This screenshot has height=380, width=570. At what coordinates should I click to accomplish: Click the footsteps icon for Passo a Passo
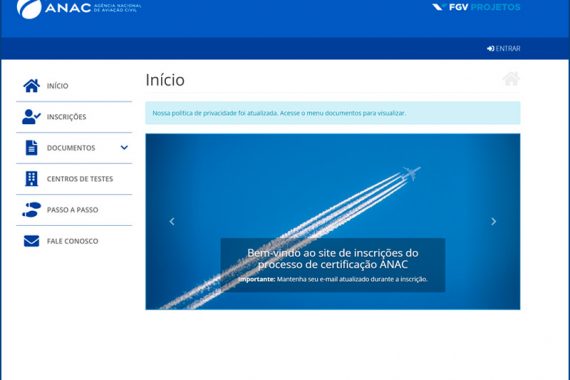tap(31, 210)
